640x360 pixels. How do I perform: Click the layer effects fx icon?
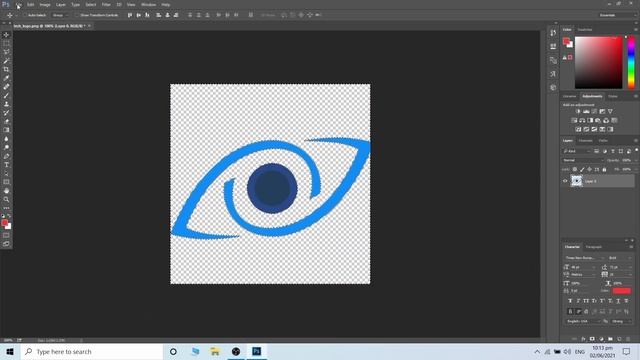point(583,339)
